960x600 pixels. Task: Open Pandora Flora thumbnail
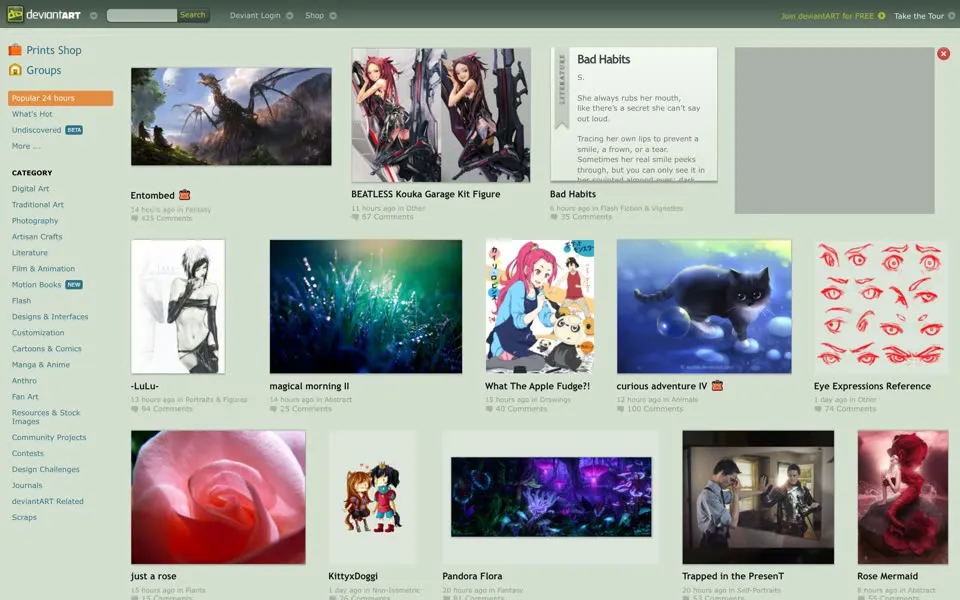(551, 497)
